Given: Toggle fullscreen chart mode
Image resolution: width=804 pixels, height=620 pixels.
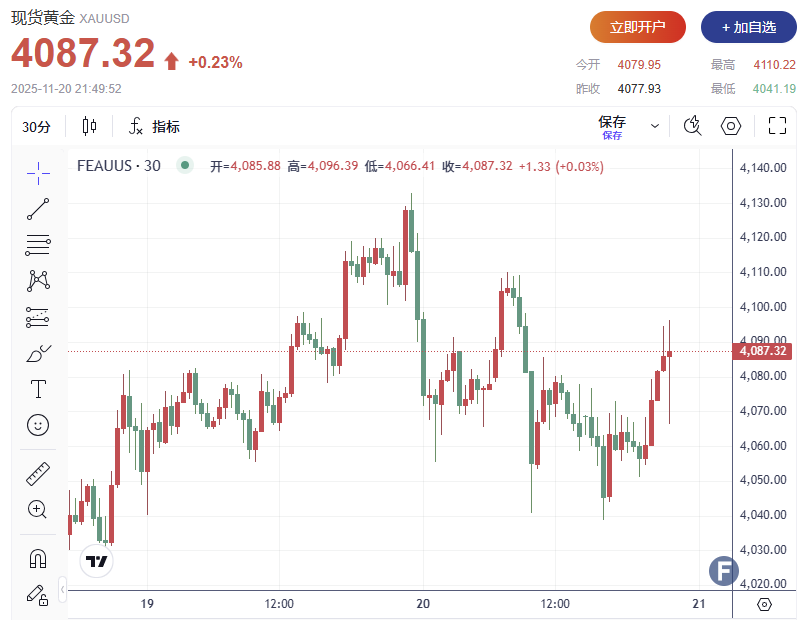Looking at the screenshot, I should (777, 126).
